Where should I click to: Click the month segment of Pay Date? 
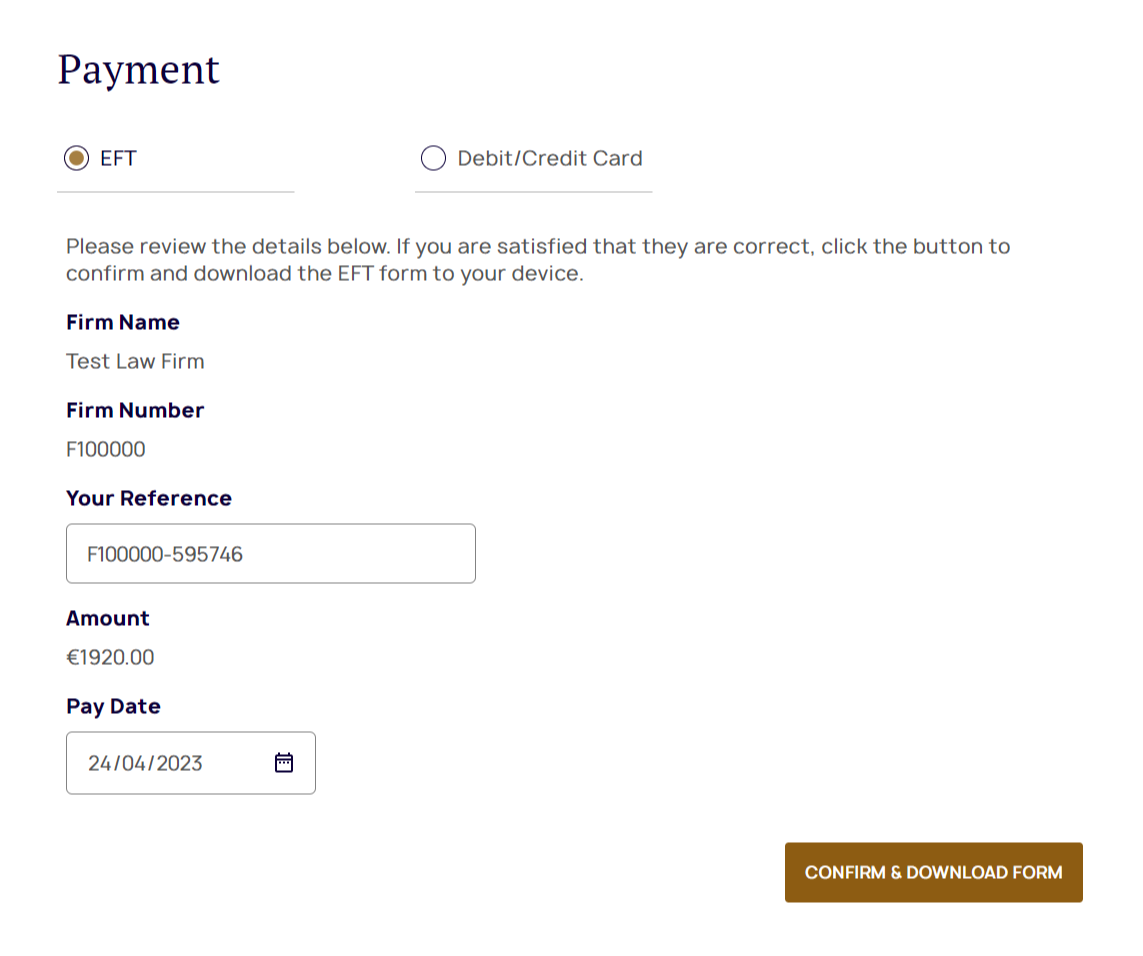pos(131,764)
